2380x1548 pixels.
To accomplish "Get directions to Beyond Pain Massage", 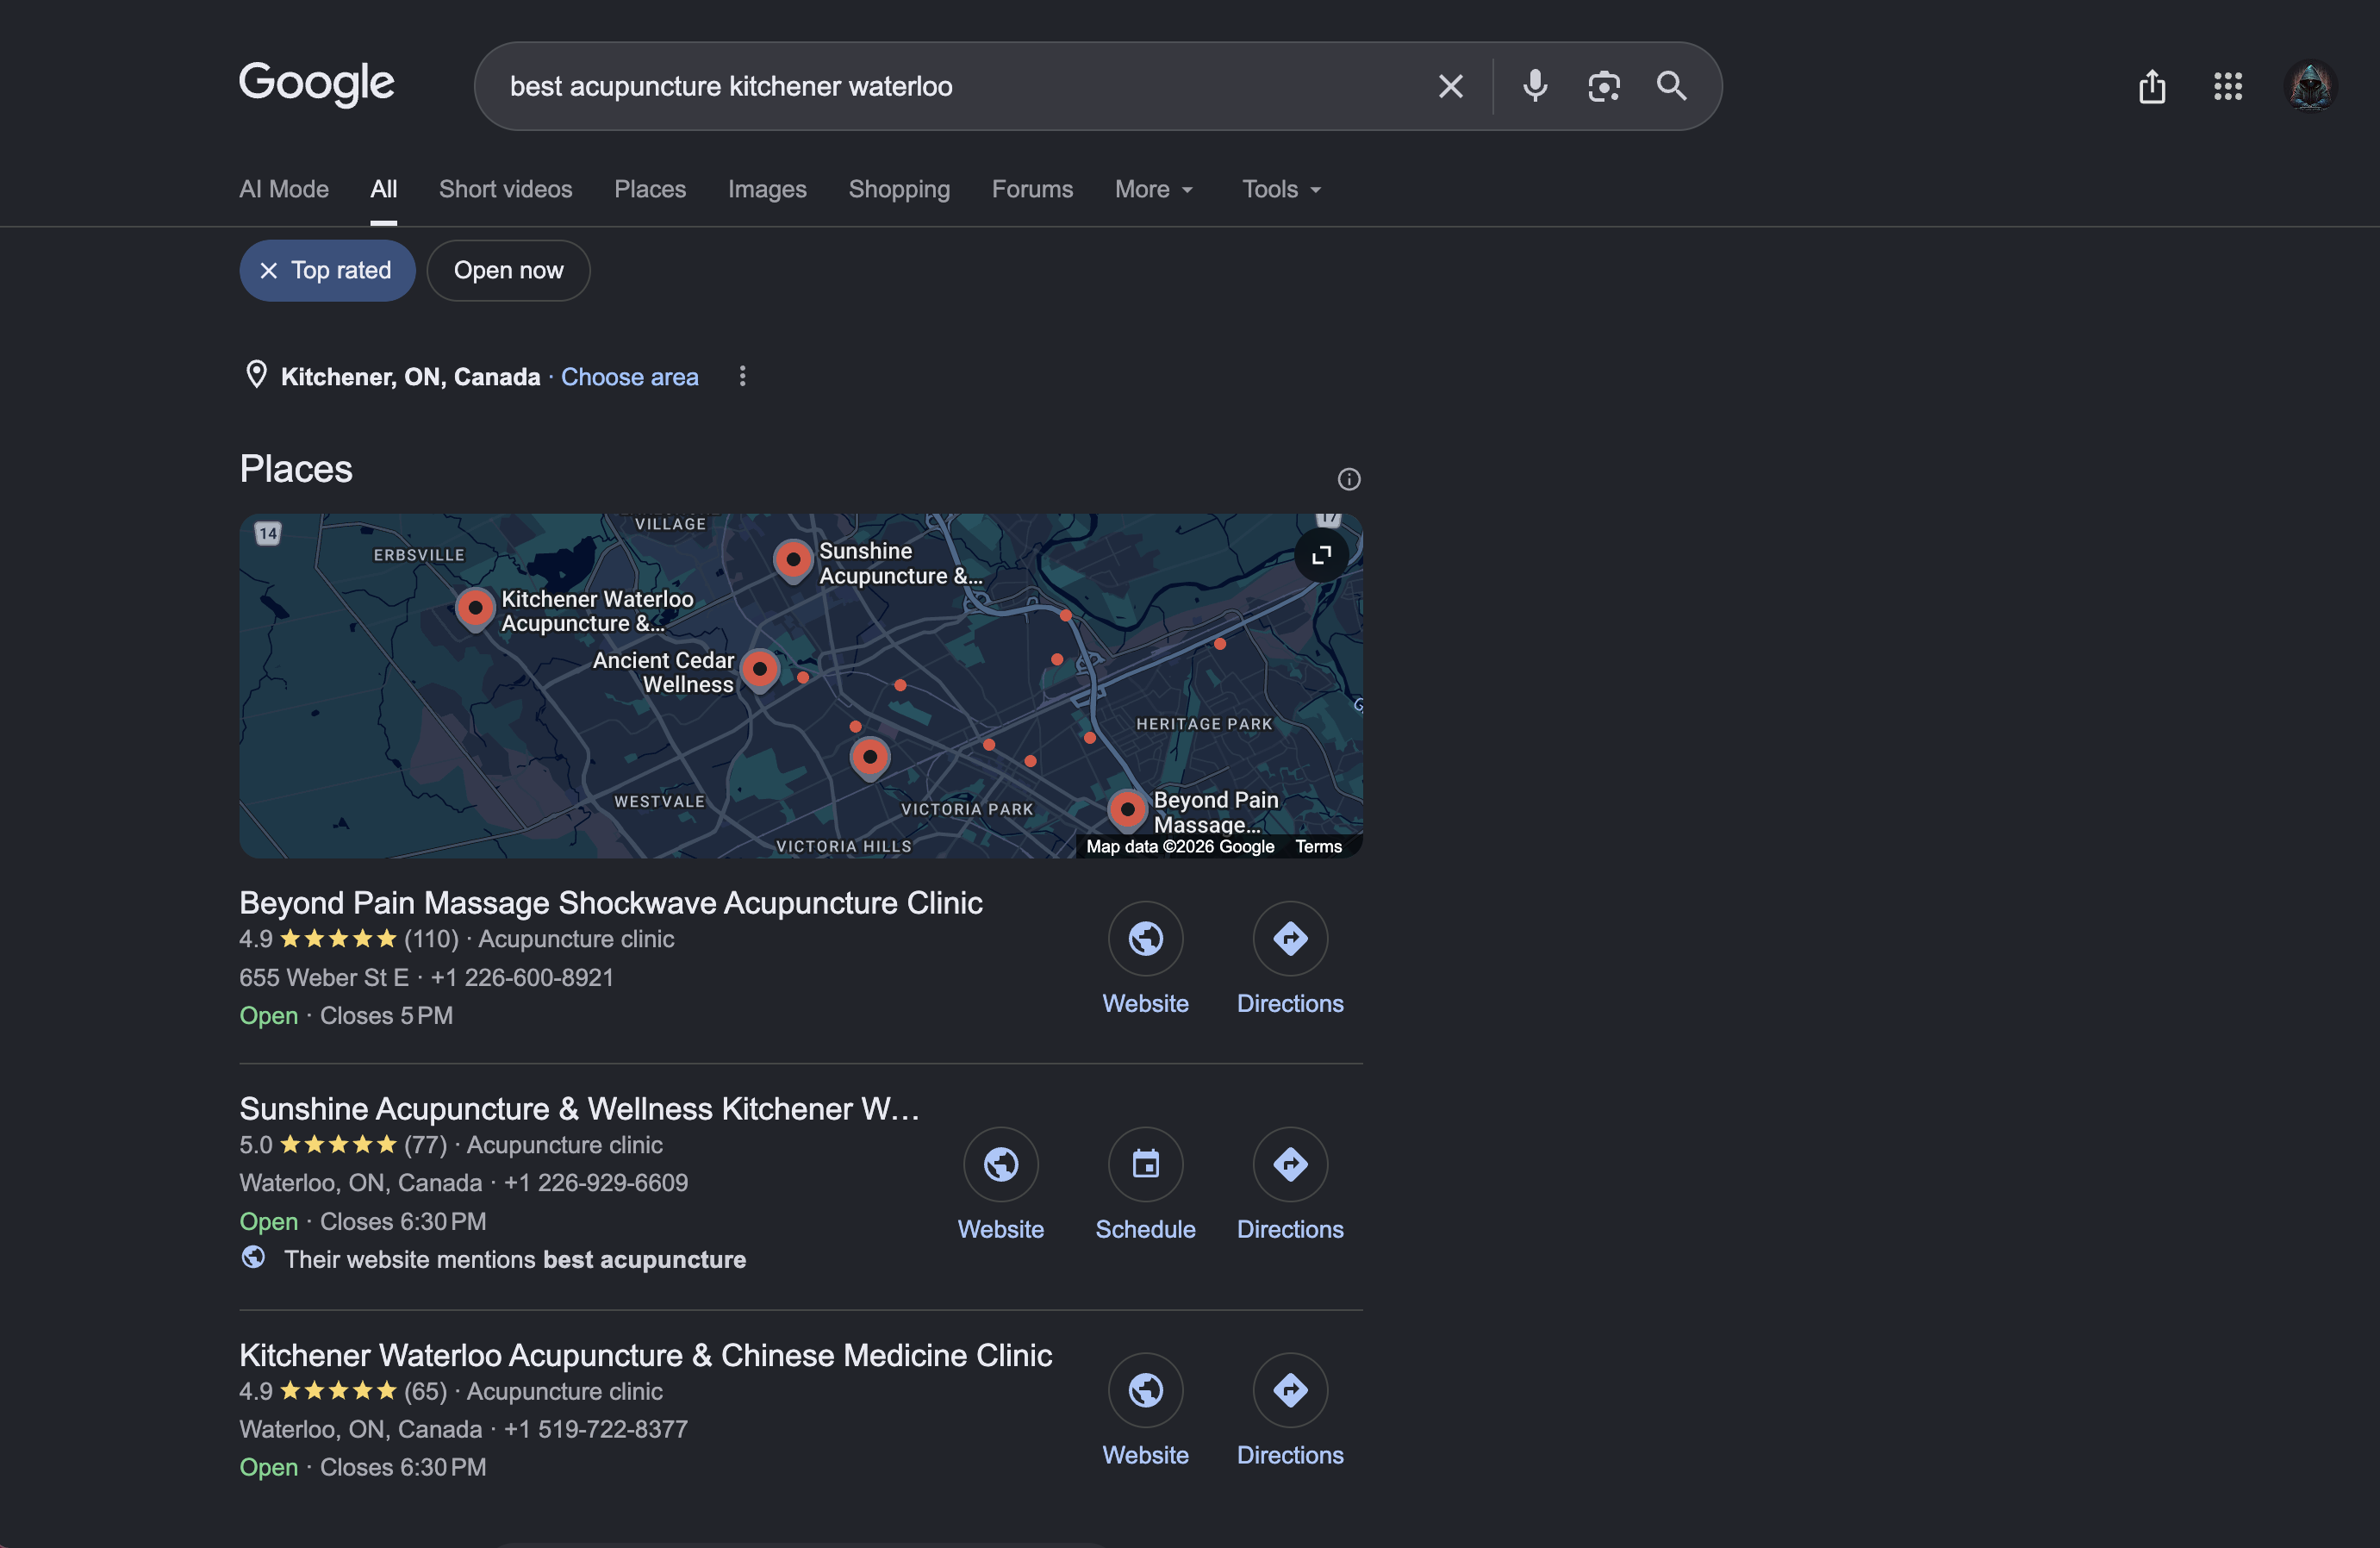I will [1290, 938].
